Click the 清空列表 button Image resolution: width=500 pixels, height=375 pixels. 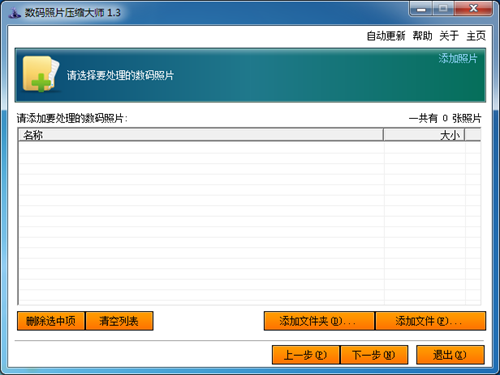coord(119,321)
